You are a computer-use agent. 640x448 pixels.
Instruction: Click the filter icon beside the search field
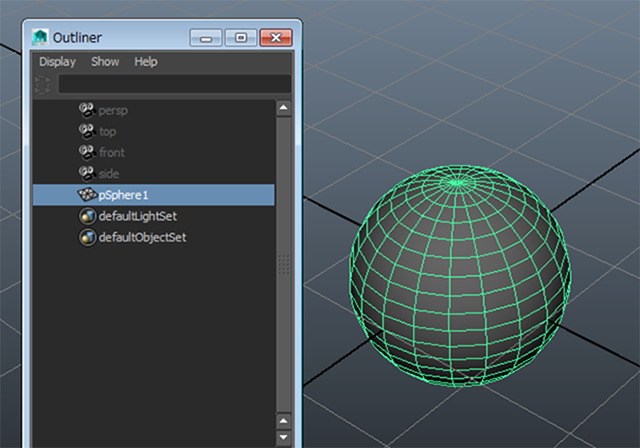(43, 85)
